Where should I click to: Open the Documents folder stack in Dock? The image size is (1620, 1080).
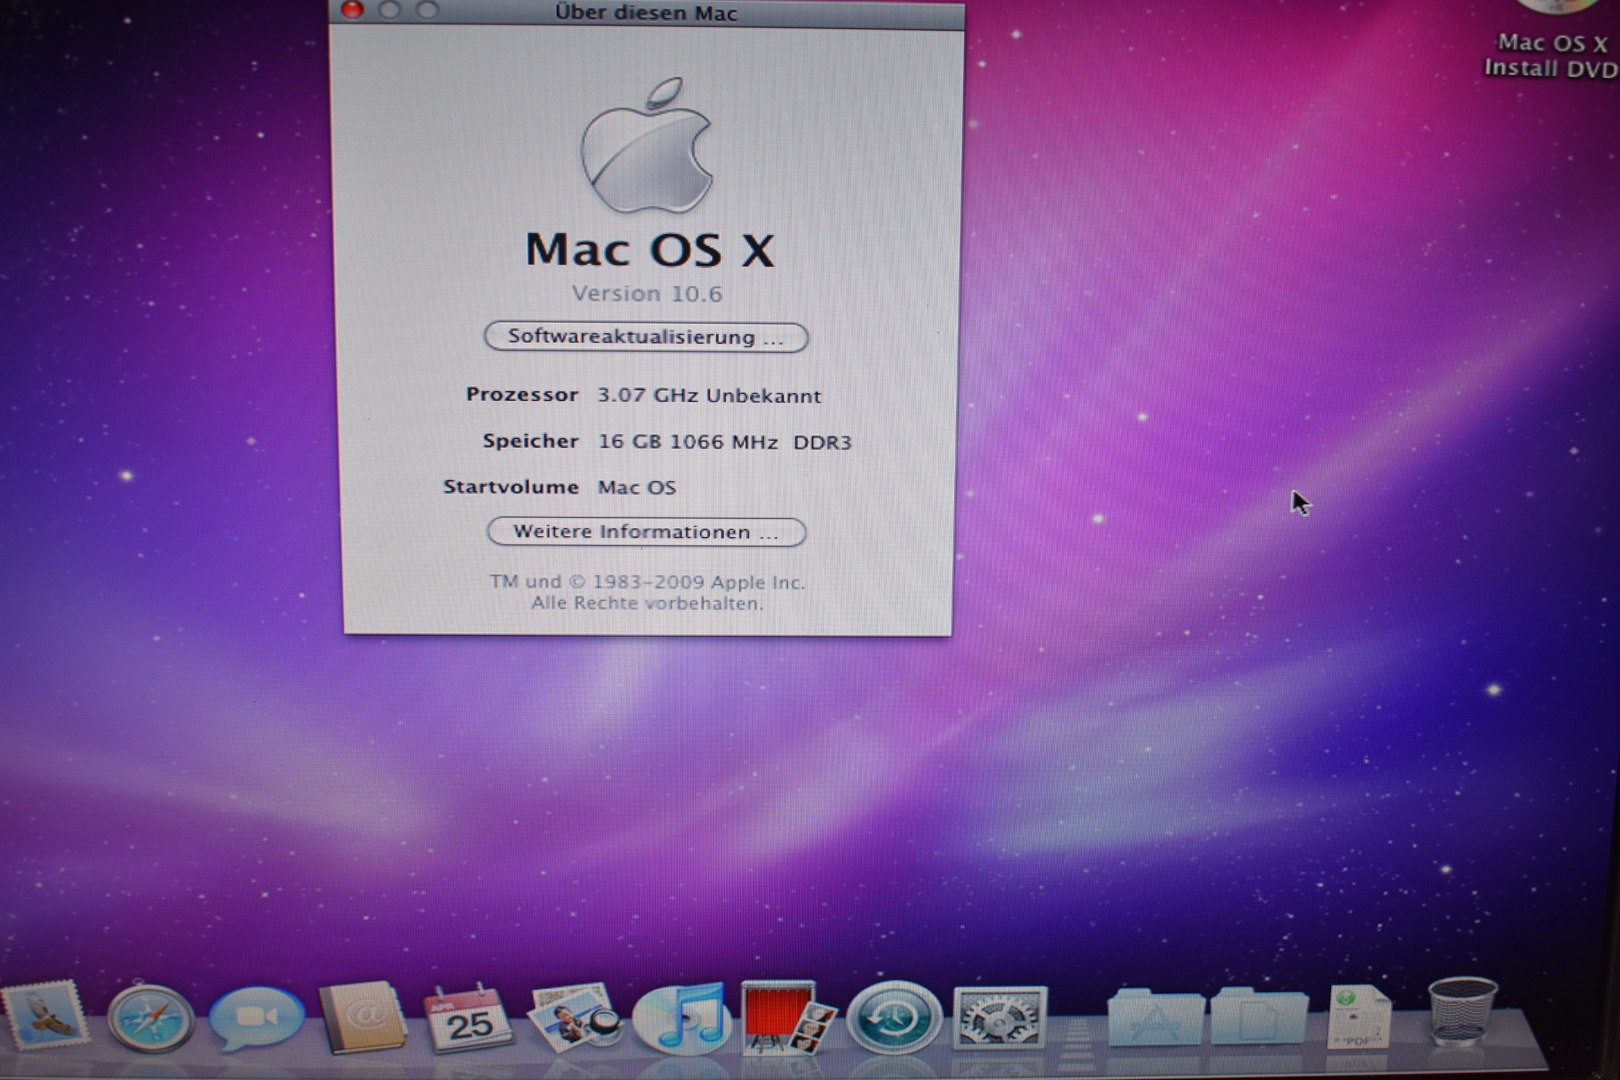click(1259, 1018)
